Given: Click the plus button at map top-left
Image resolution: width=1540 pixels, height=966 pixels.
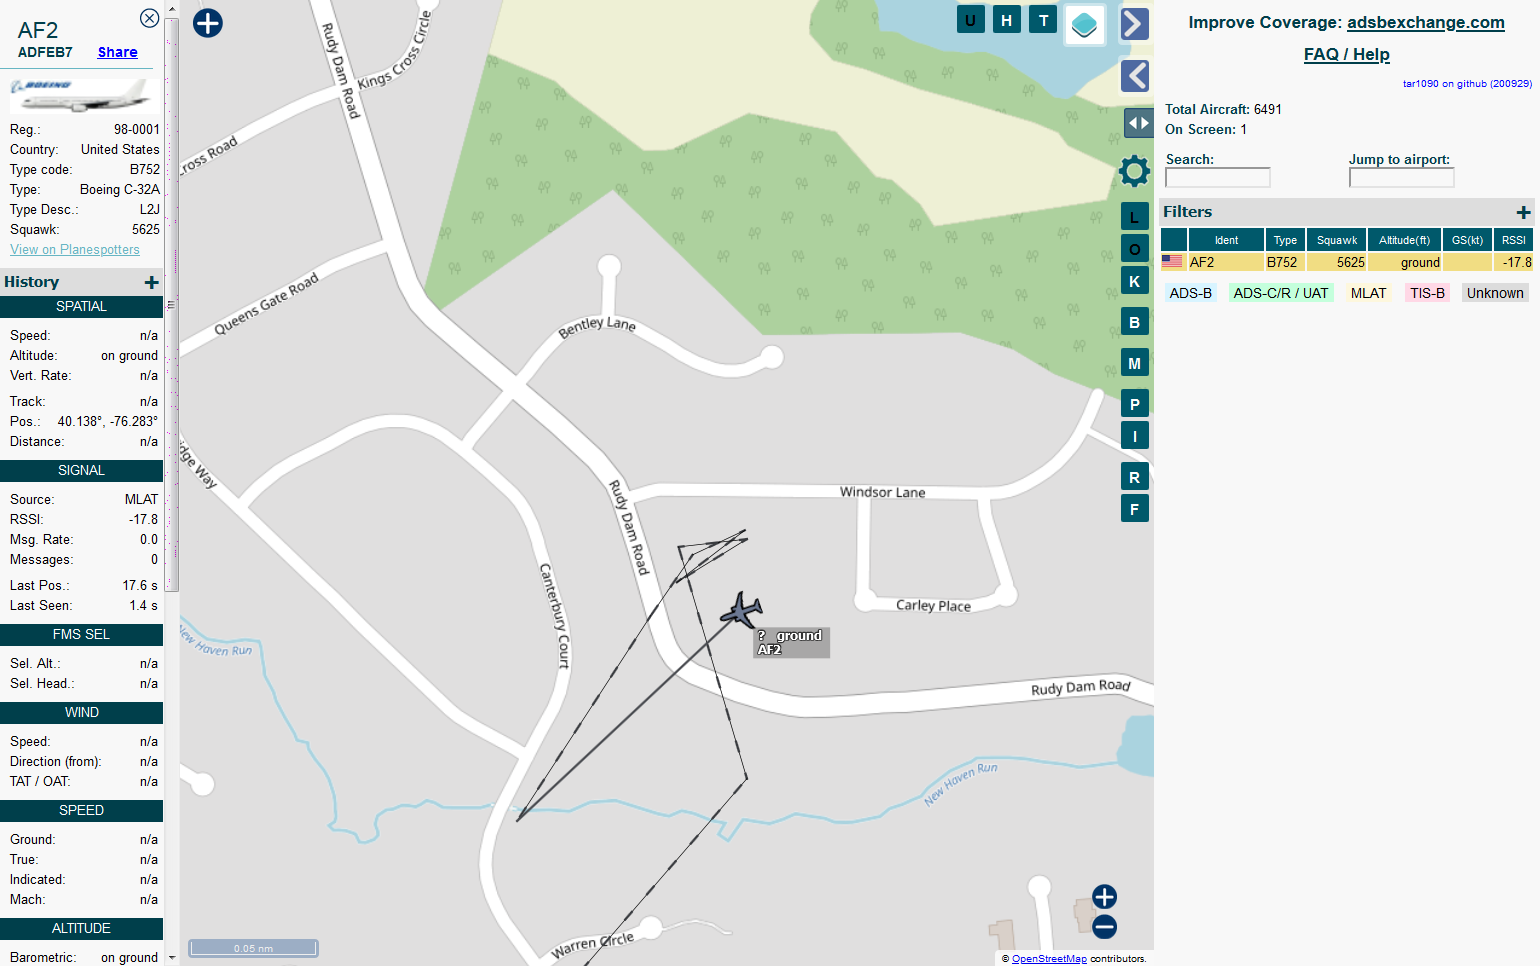Looking at the screenshot, I should (208, 23).
